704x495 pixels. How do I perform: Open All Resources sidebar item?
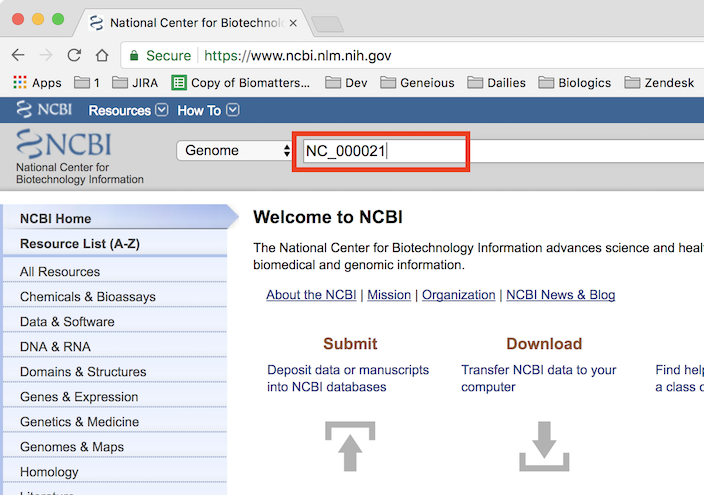(115, 271)
